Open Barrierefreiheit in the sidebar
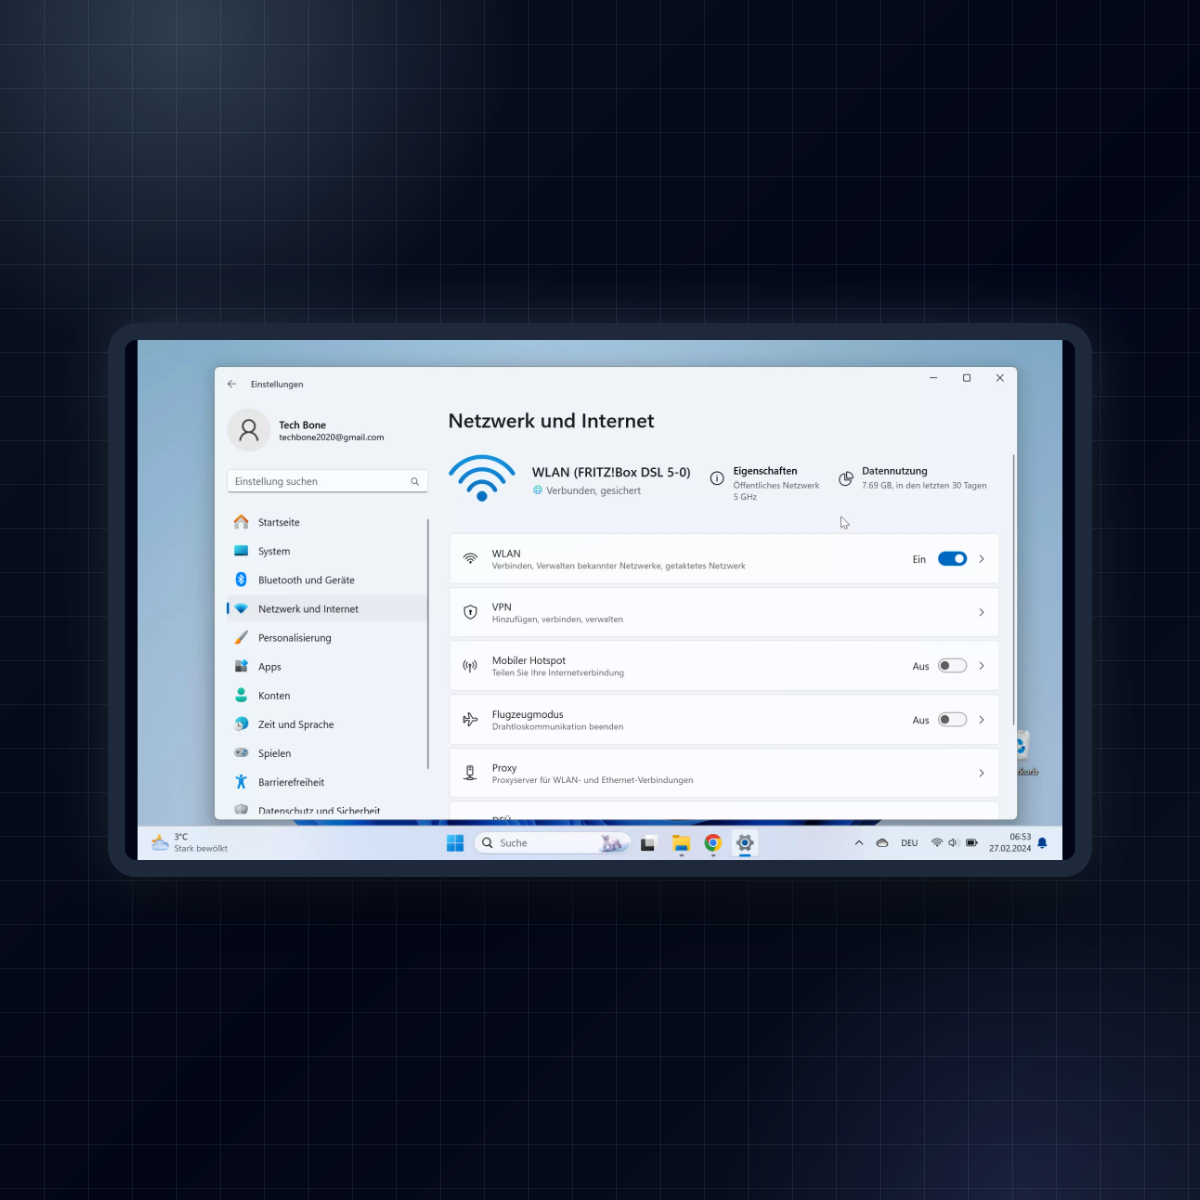The width and height of the screenshot is (1200, 1200). click(327, 782)
